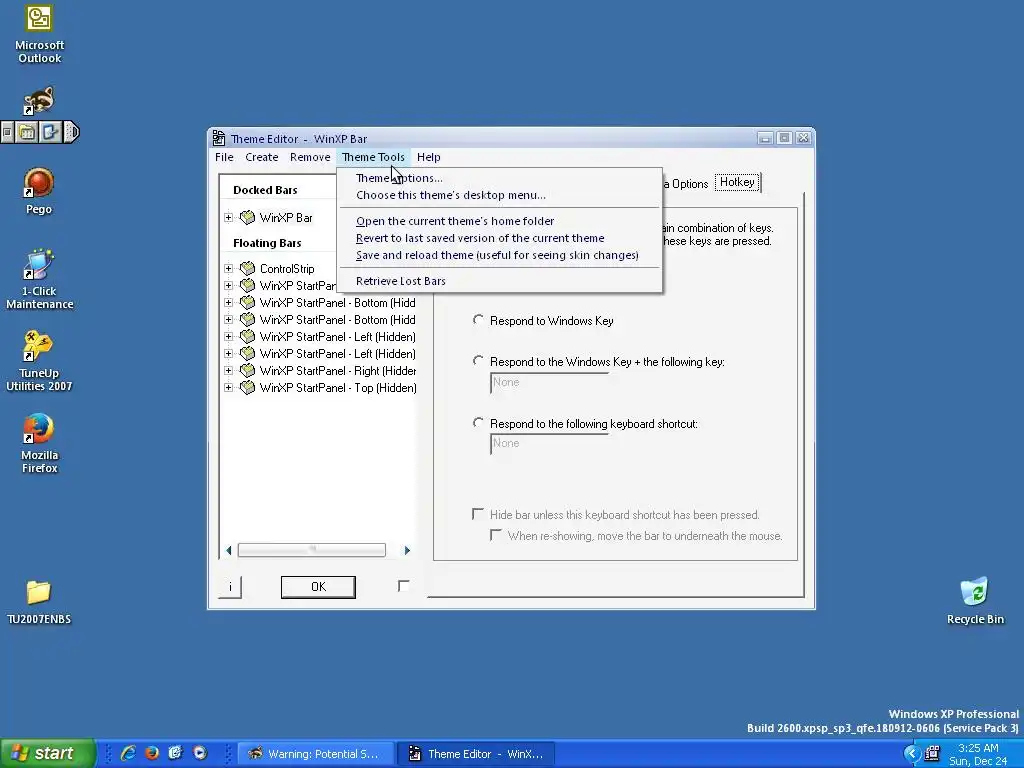
Task: Click the small square button on the floating strip
Action: pyautogui.click(x=7, y=133)
